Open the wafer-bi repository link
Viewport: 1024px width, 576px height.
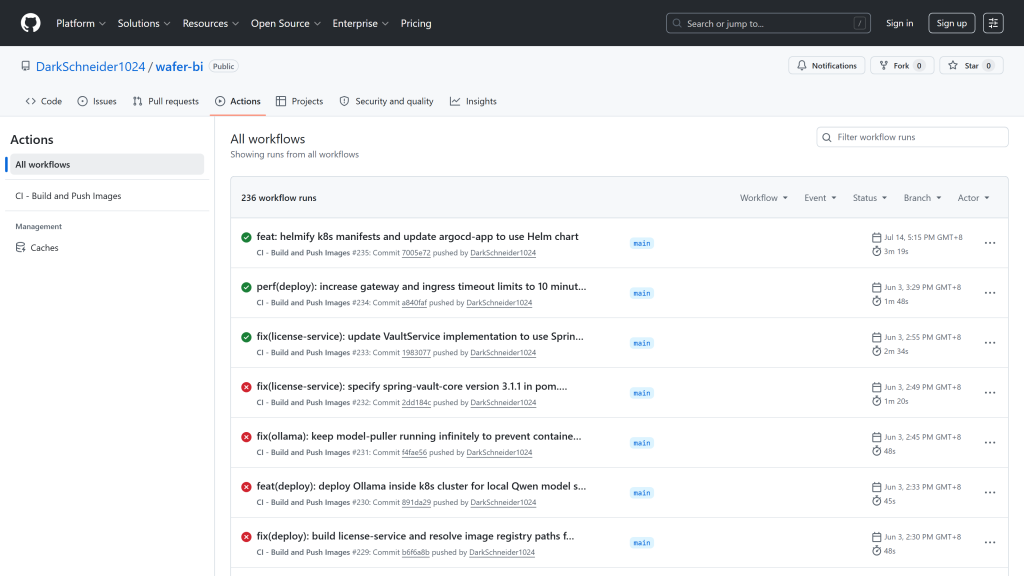(x=179, y=67)
